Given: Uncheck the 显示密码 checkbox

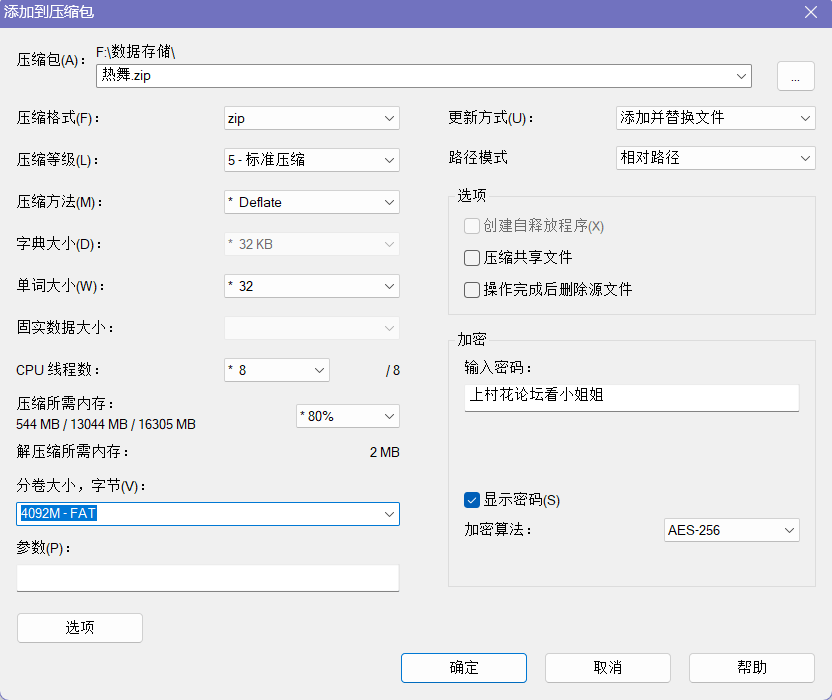Looking at the screenshot, I should (472, 500).
